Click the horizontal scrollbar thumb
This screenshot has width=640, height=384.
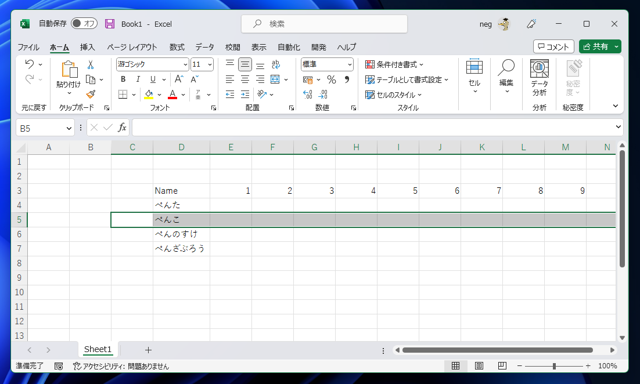tap(497, 350)
